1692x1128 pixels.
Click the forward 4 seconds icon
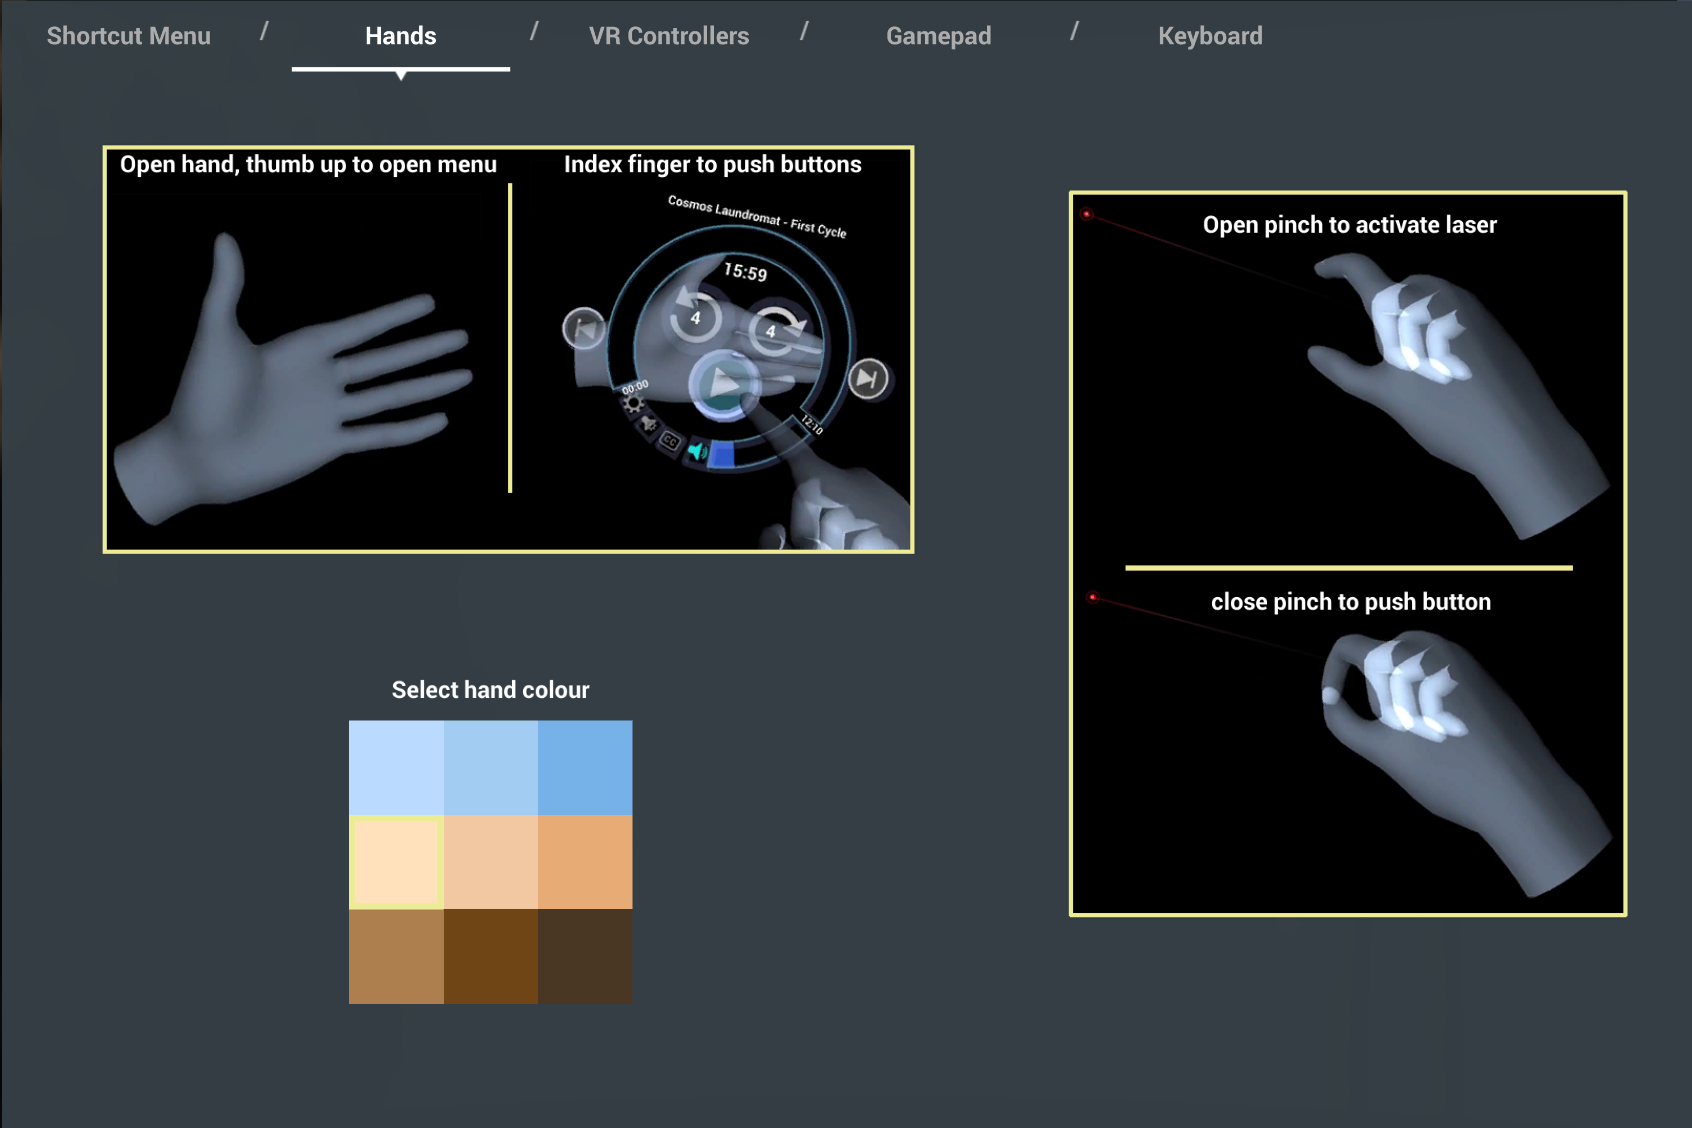772,330
